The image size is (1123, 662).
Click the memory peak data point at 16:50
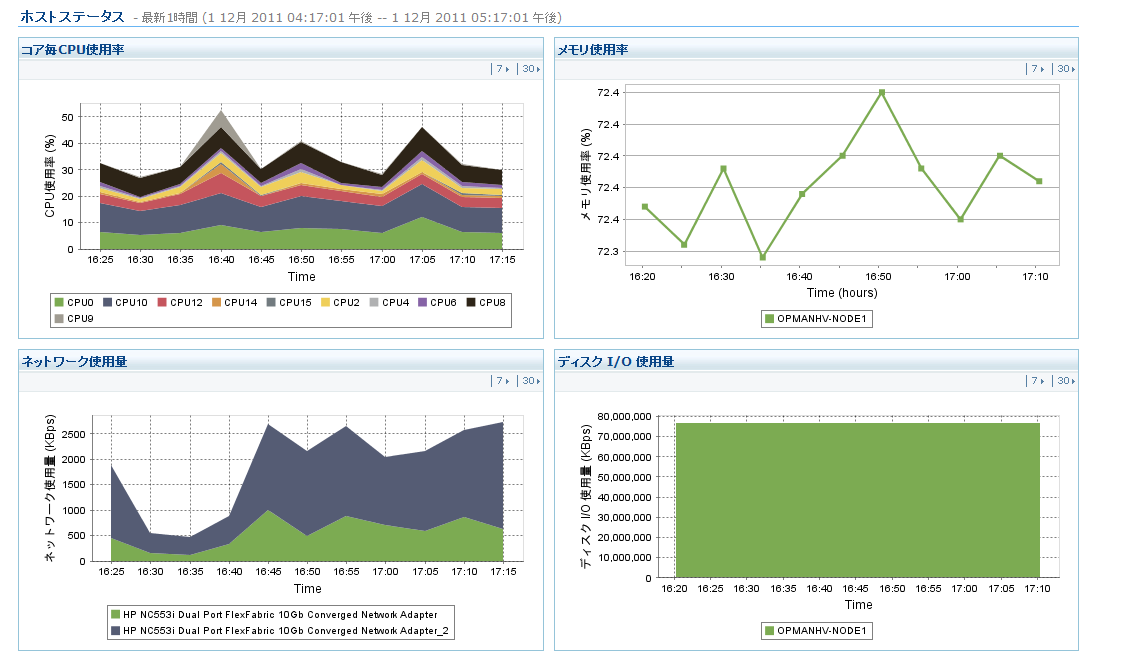tap(882, 92)
